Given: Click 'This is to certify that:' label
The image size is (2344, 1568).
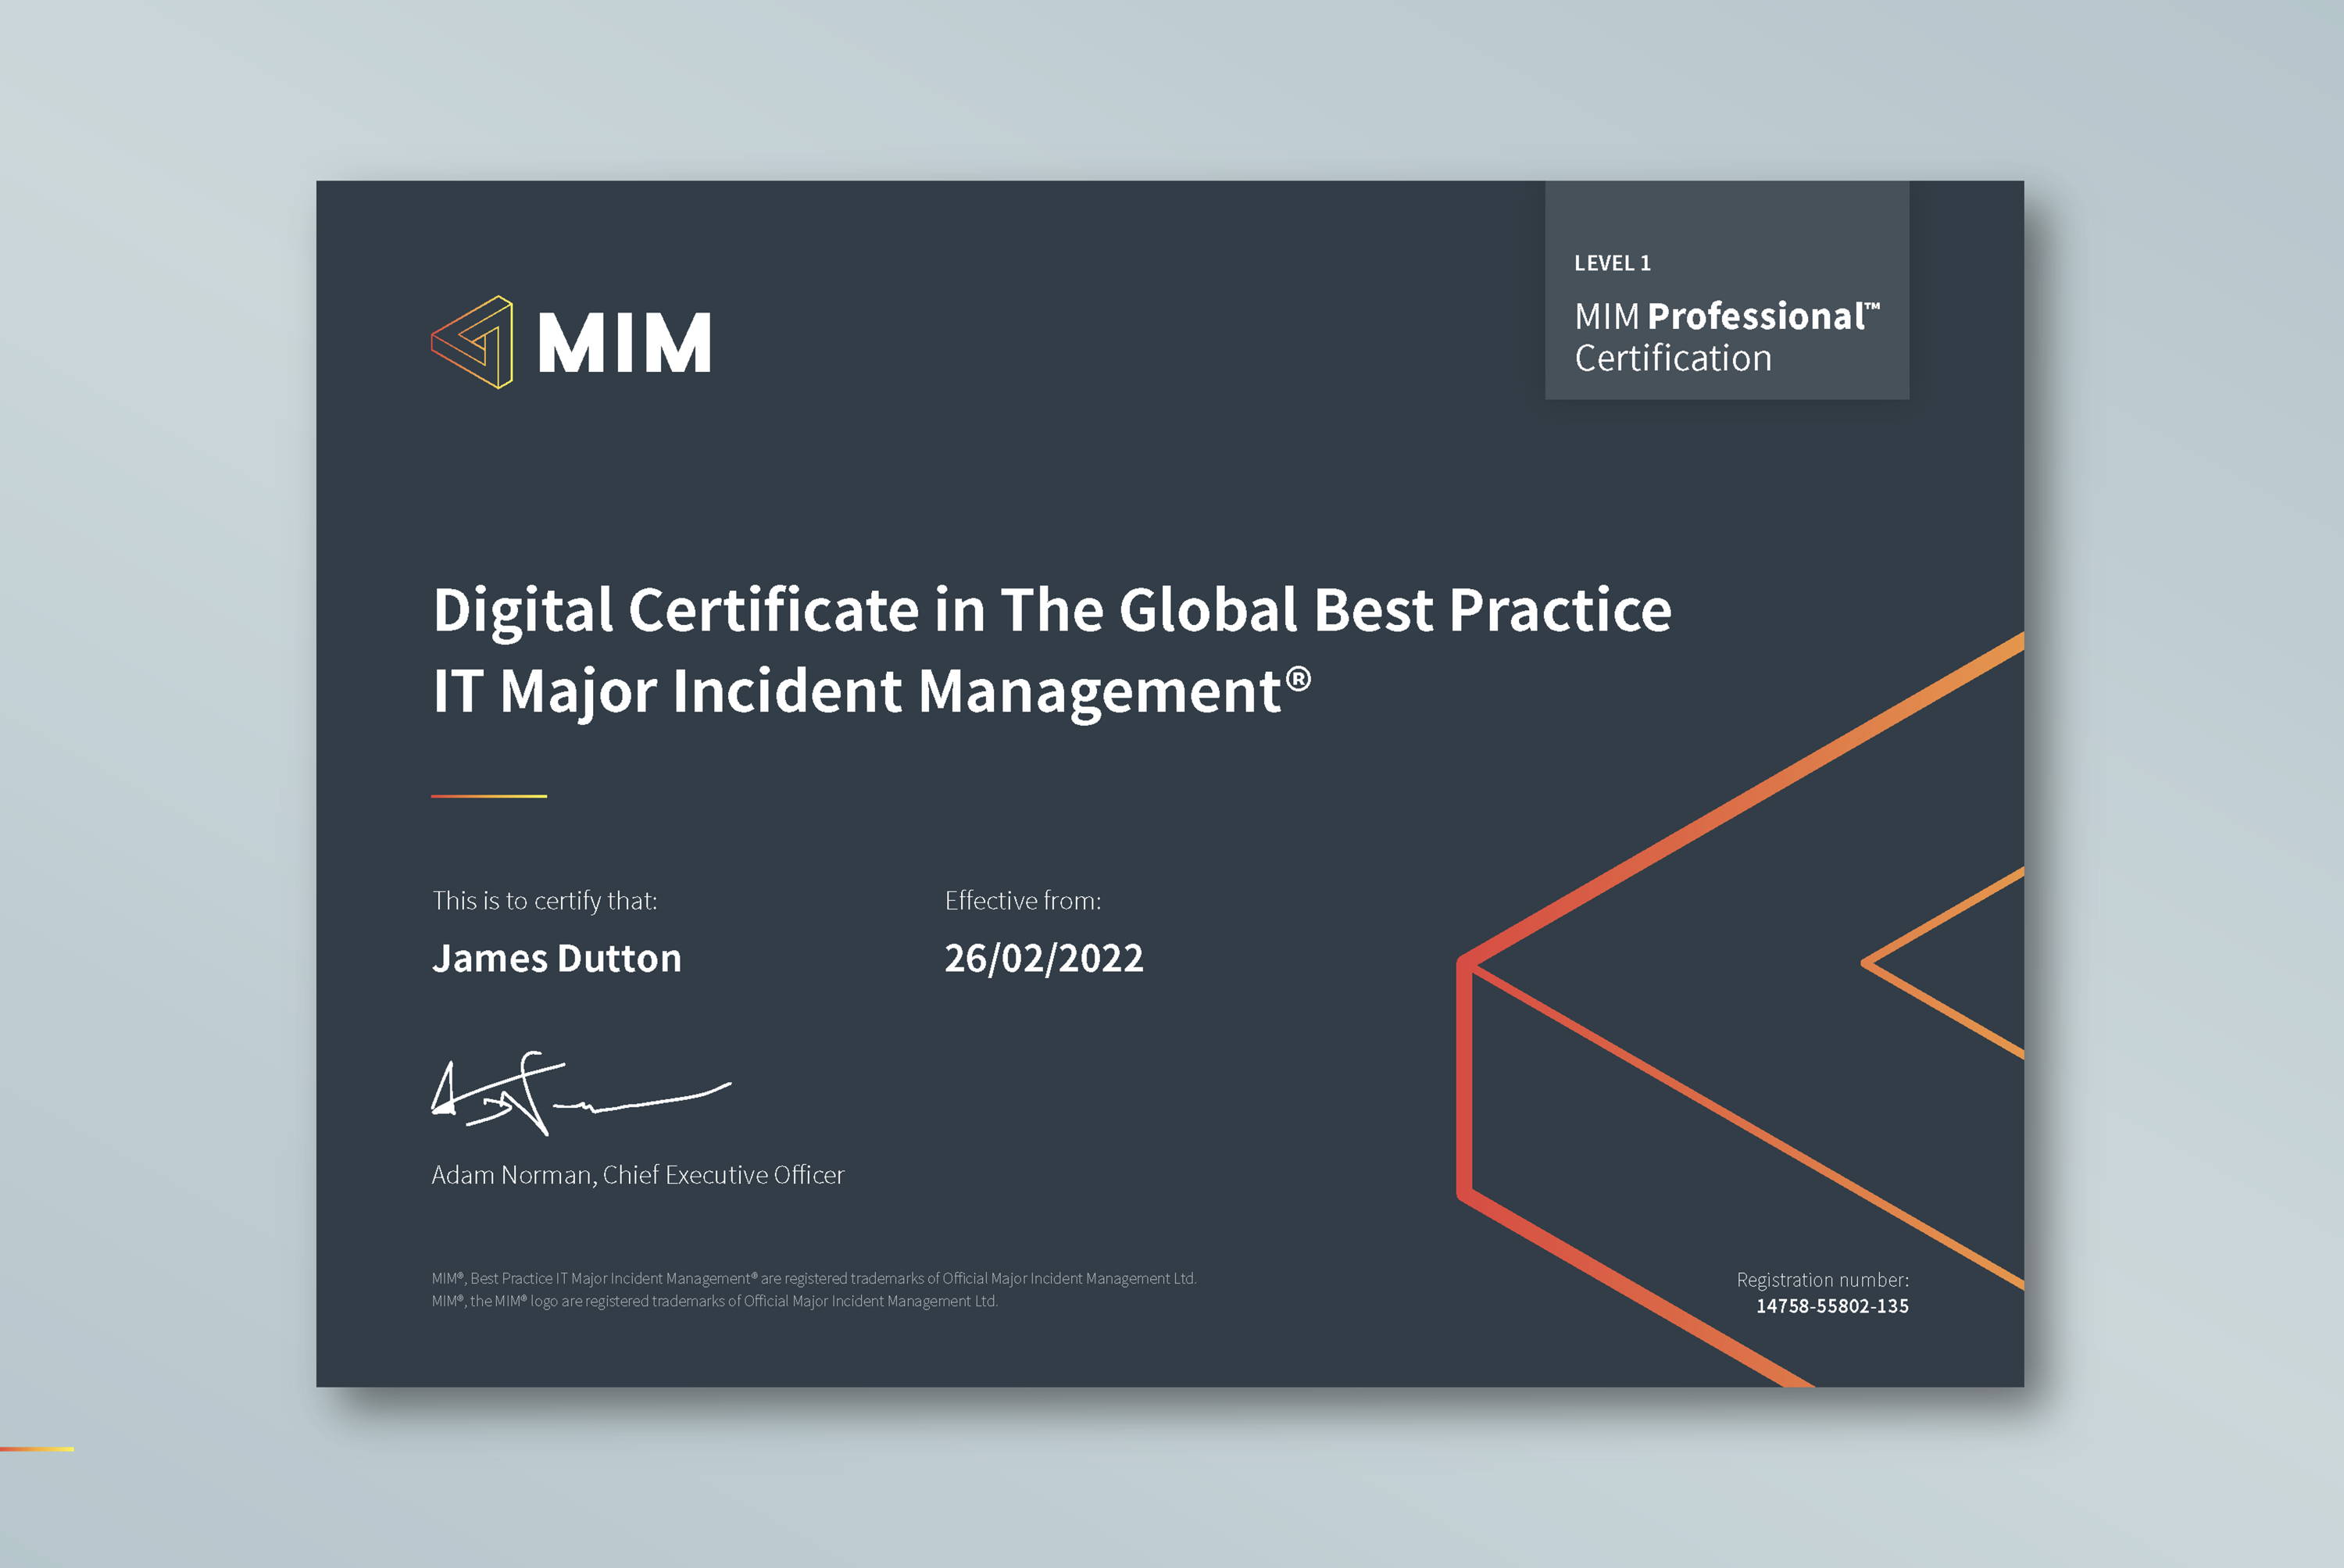Looking at the screenshot, I should (x=544, y=901).
